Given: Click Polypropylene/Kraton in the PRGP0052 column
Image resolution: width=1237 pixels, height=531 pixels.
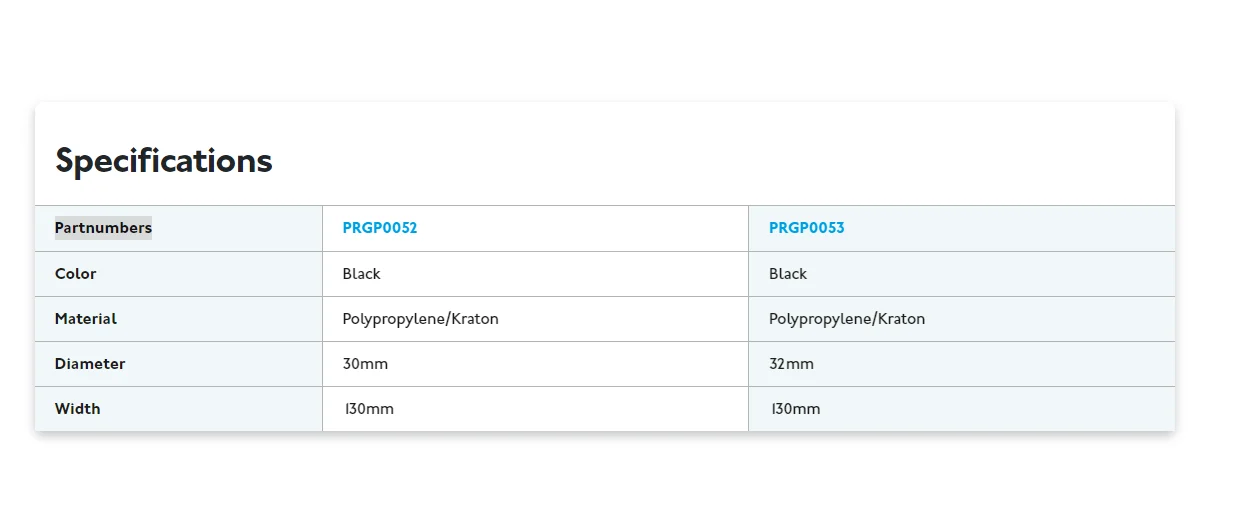Looking at the screenshot, I should [x=420, y=319].
